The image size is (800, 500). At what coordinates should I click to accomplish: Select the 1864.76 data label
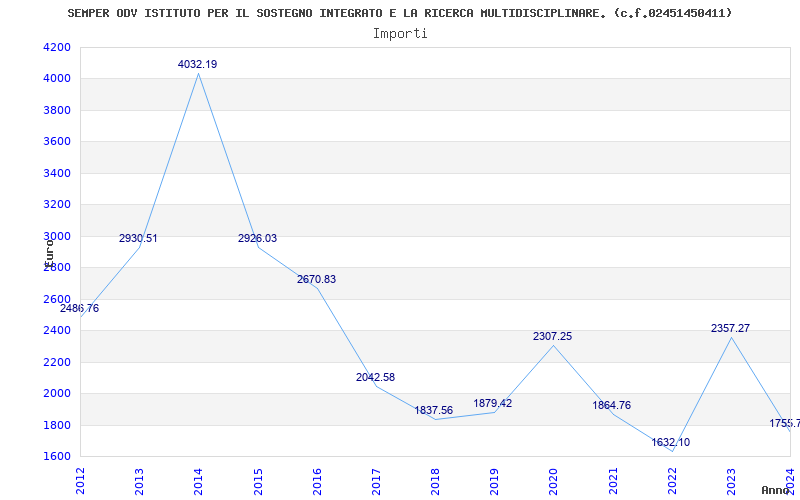tap(612, 406)
